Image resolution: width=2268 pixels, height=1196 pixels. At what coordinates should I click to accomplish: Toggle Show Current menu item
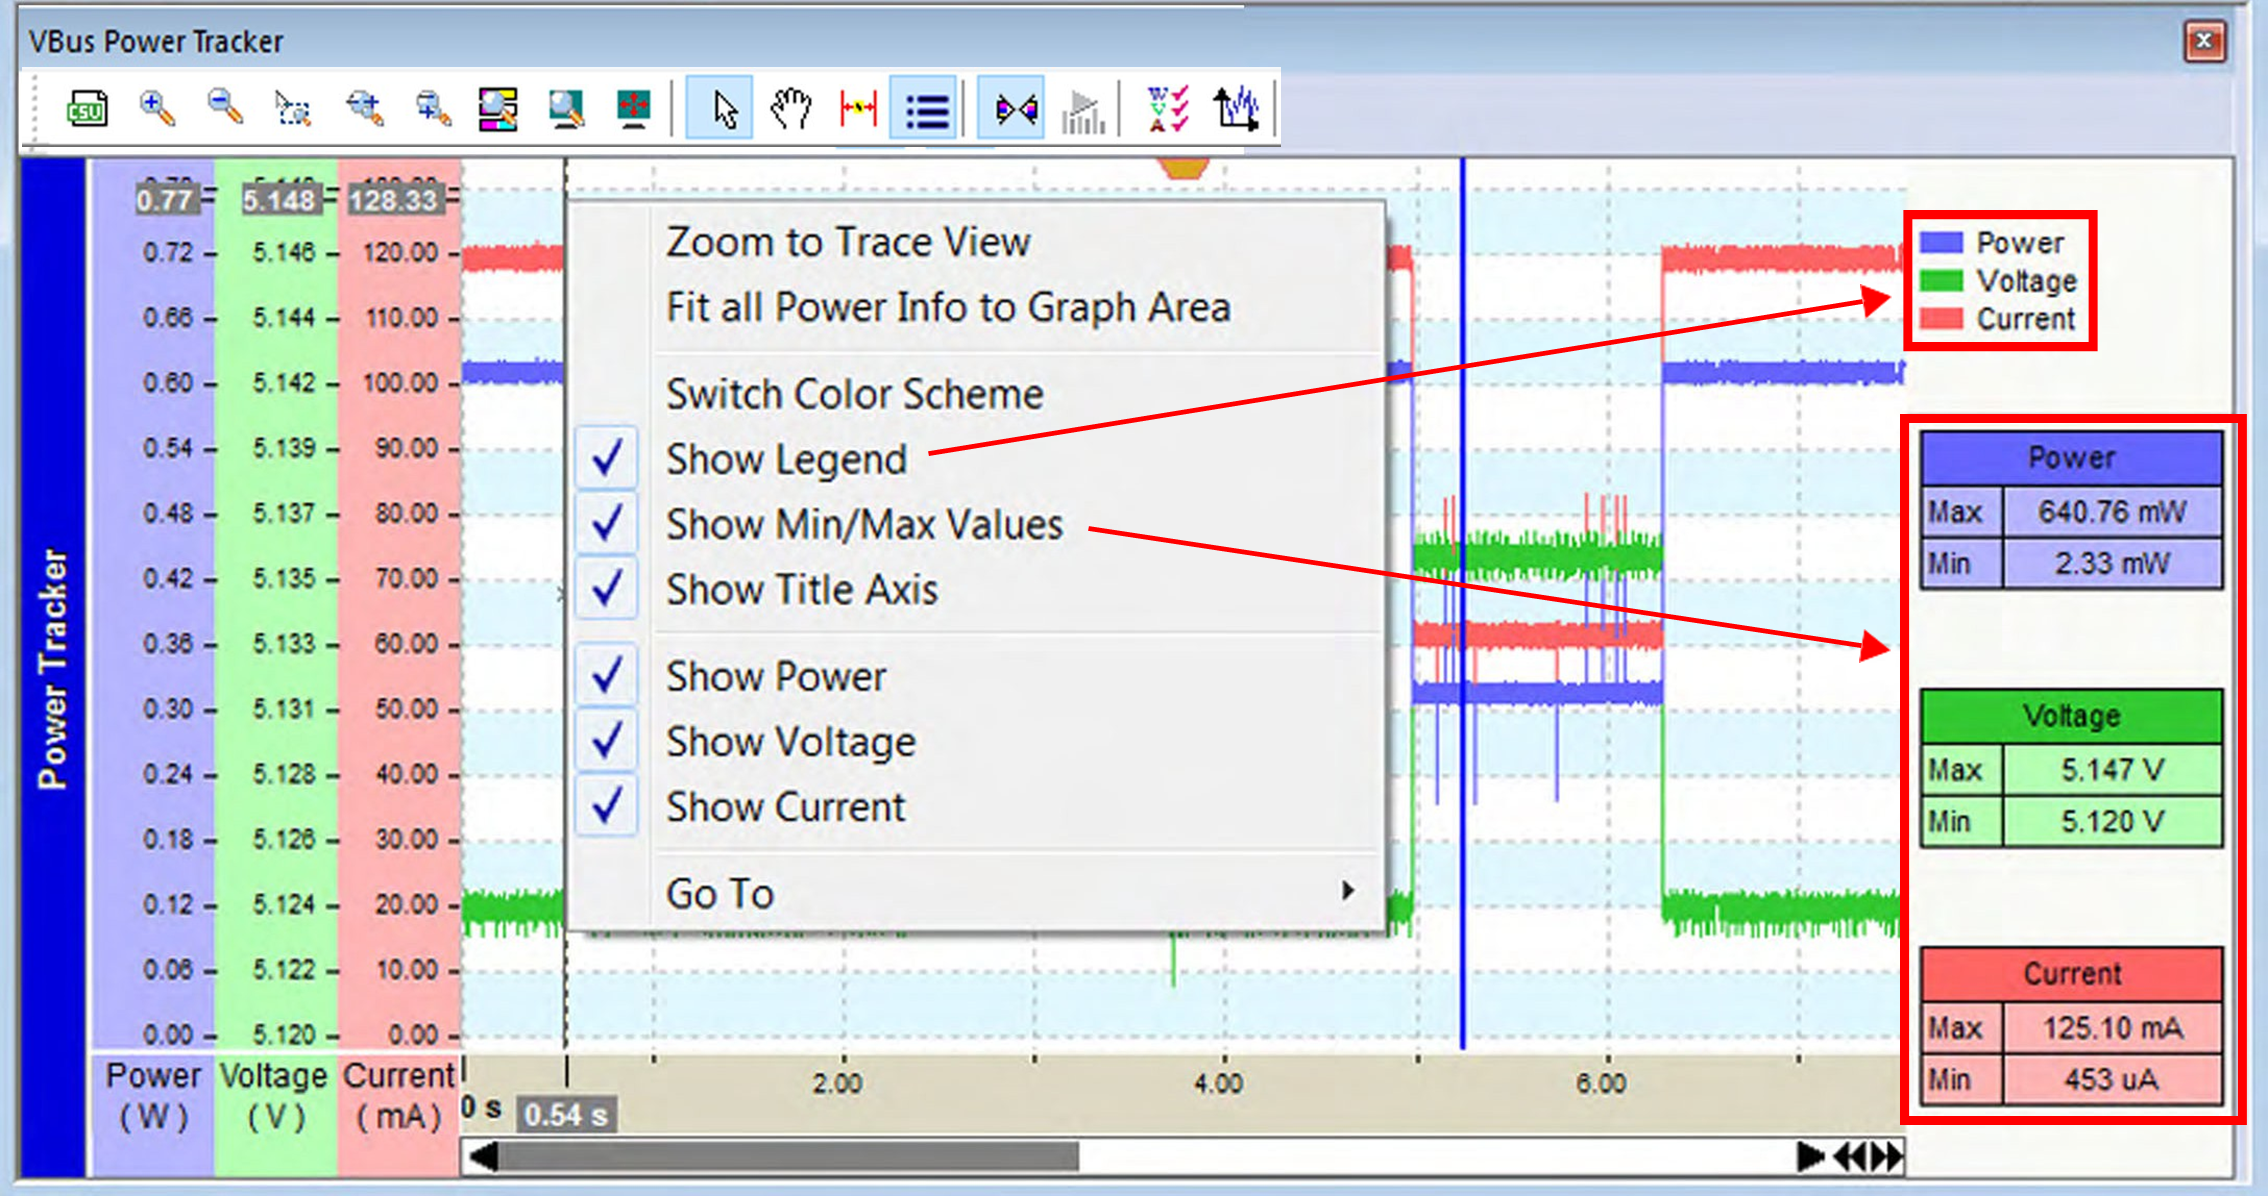click(785, 806)
